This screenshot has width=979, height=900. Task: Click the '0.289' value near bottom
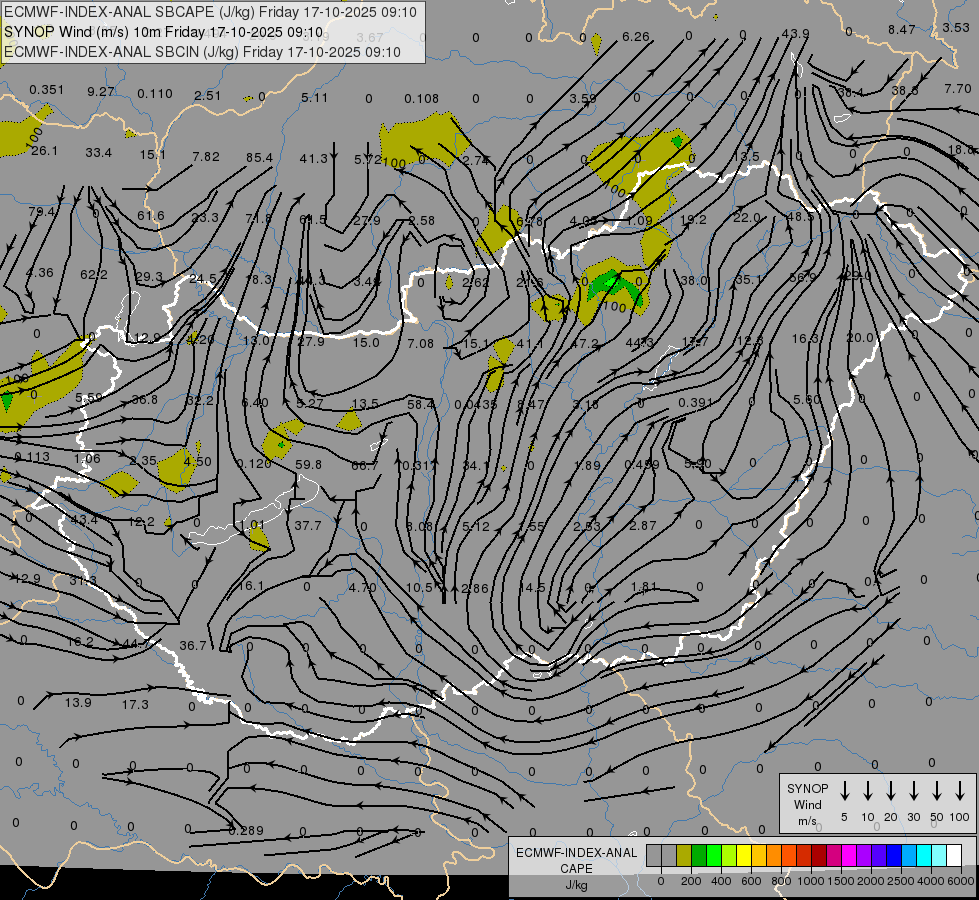click(246, 831)
